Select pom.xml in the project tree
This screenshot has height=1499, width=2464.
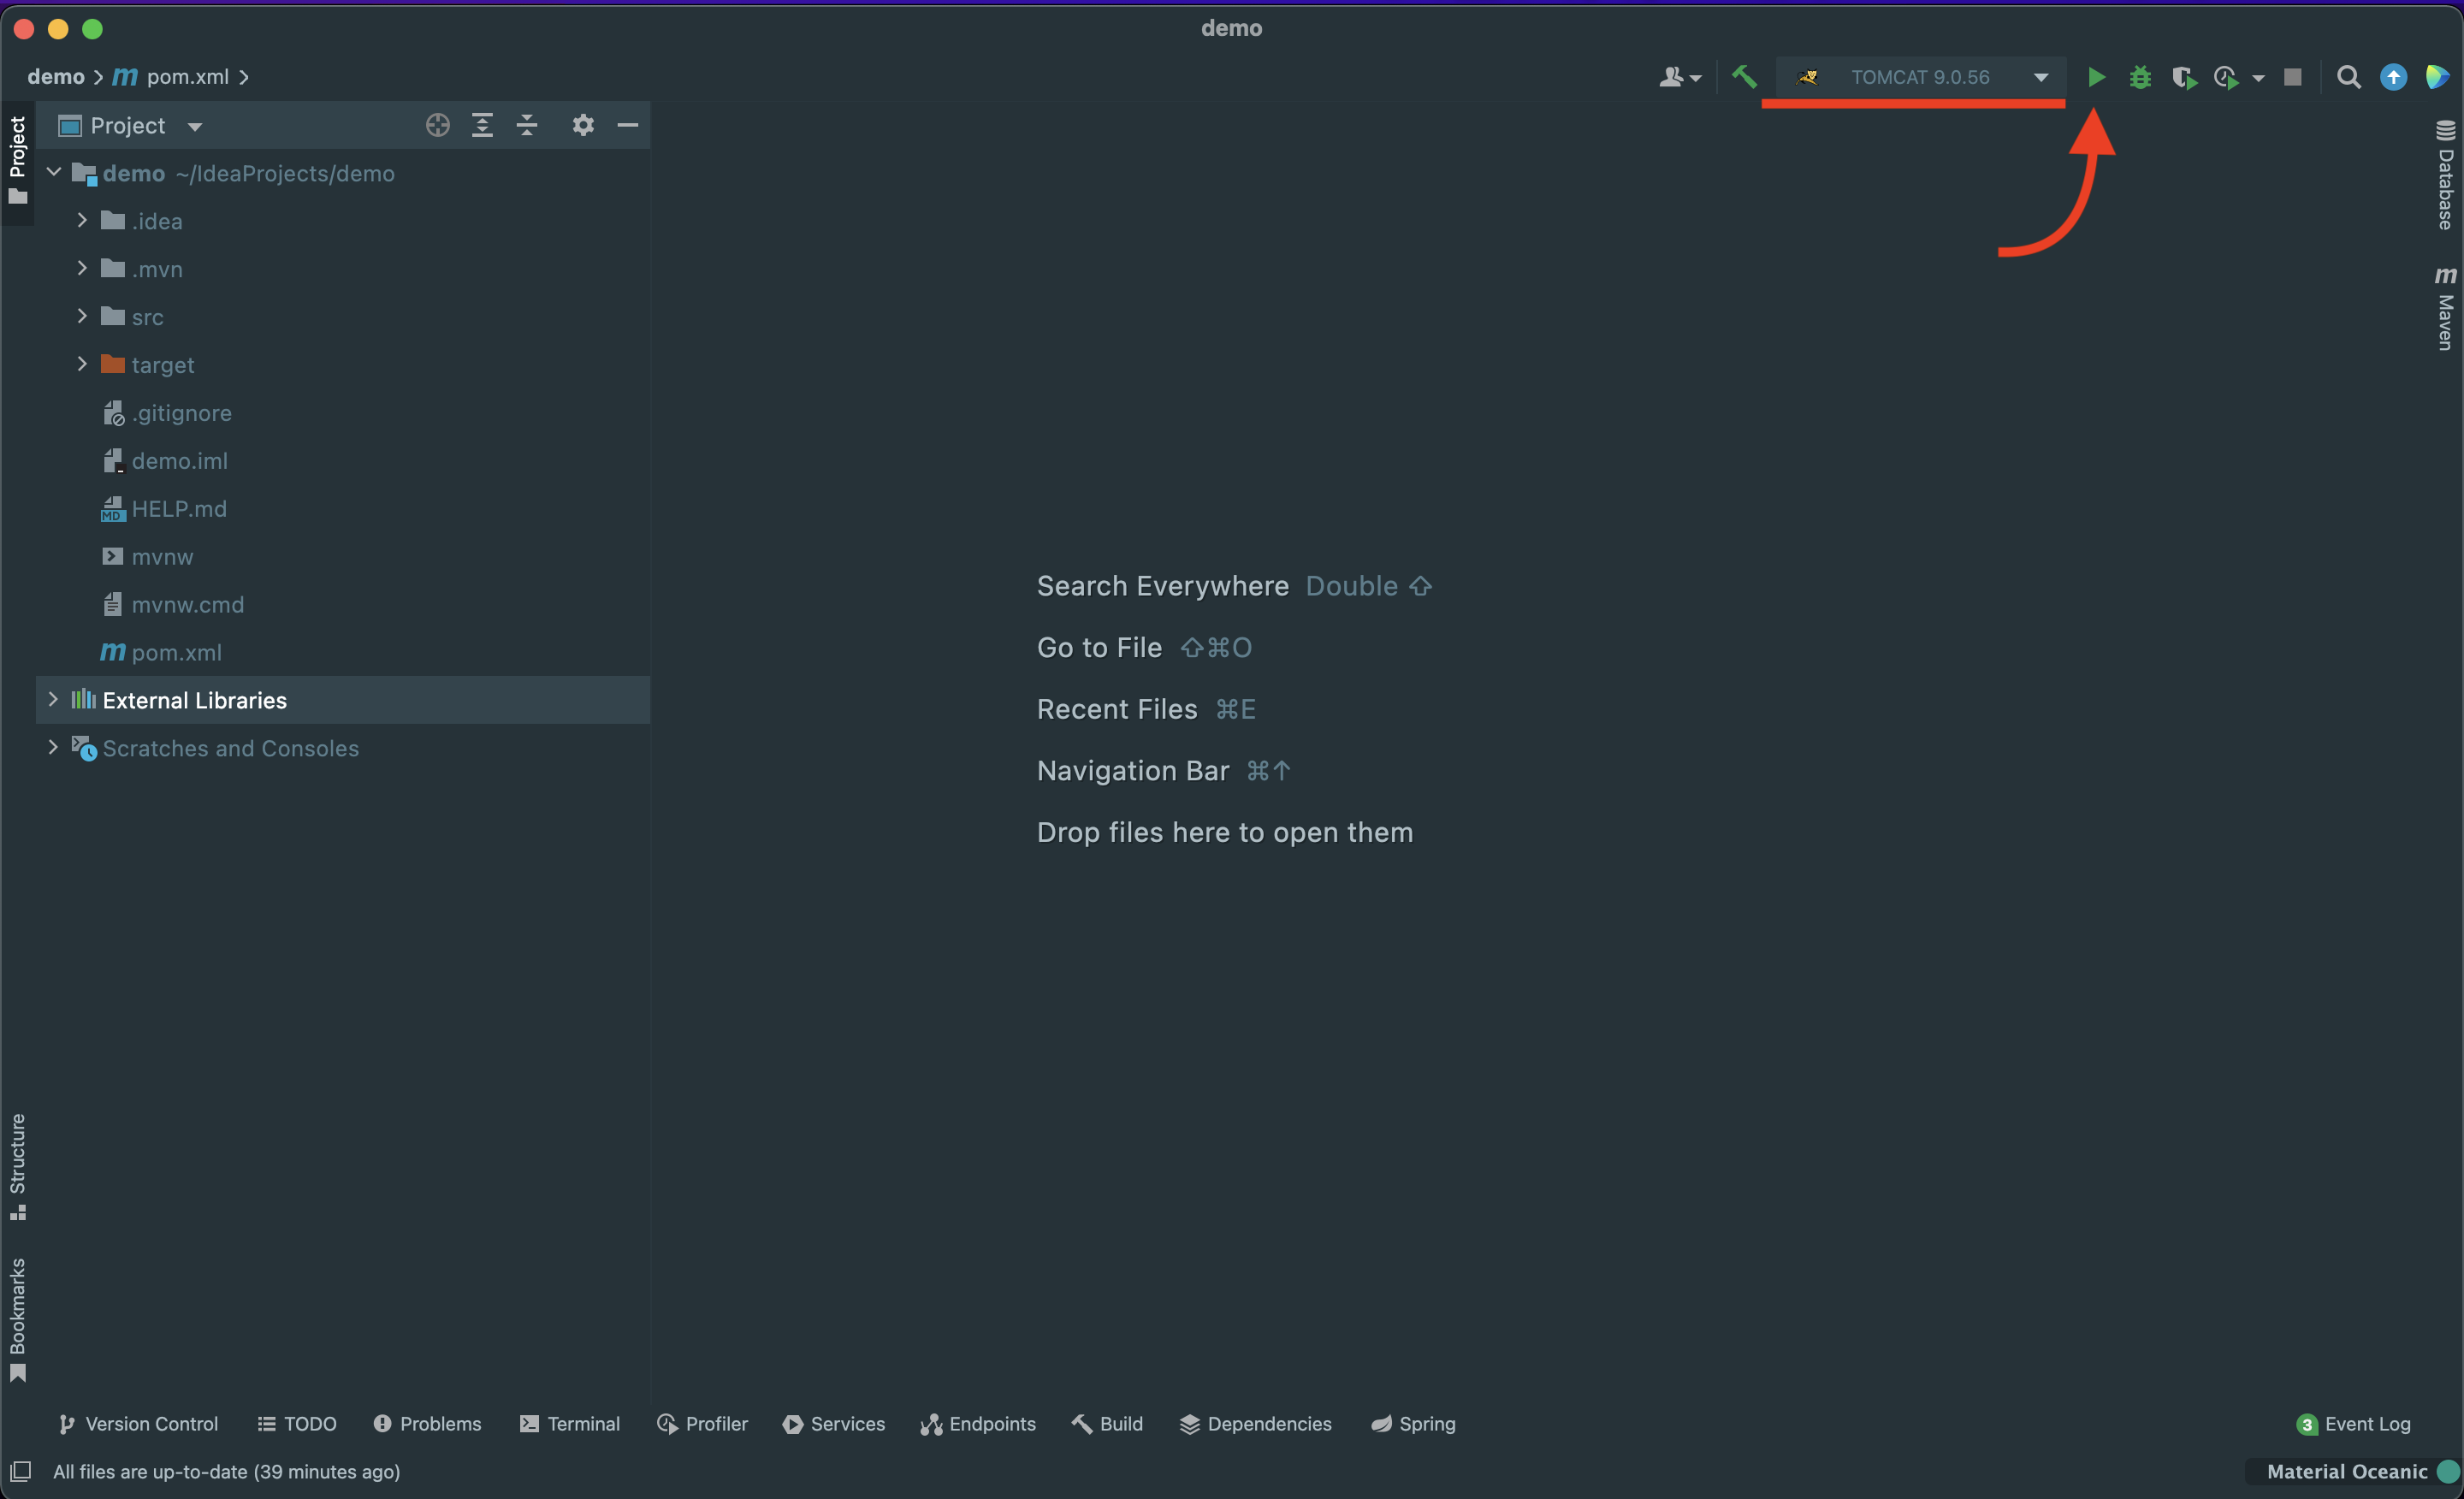click(176, 652)
